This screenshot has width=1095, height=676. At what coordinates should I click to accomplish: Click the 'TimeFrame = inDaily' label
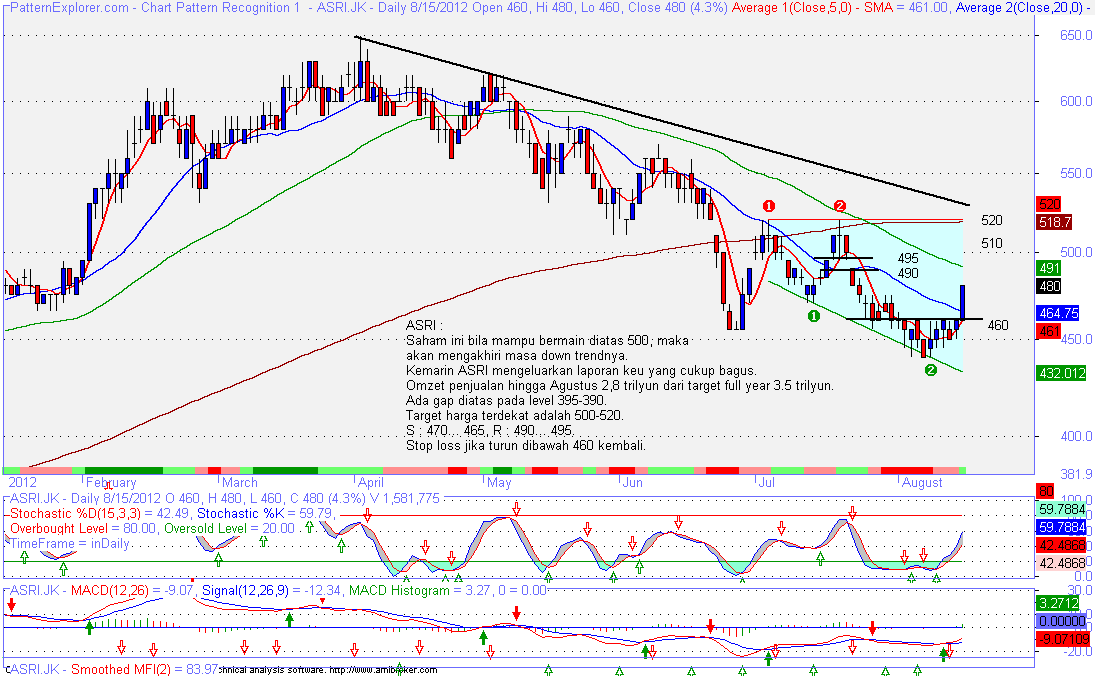click(x=70, y=543)
